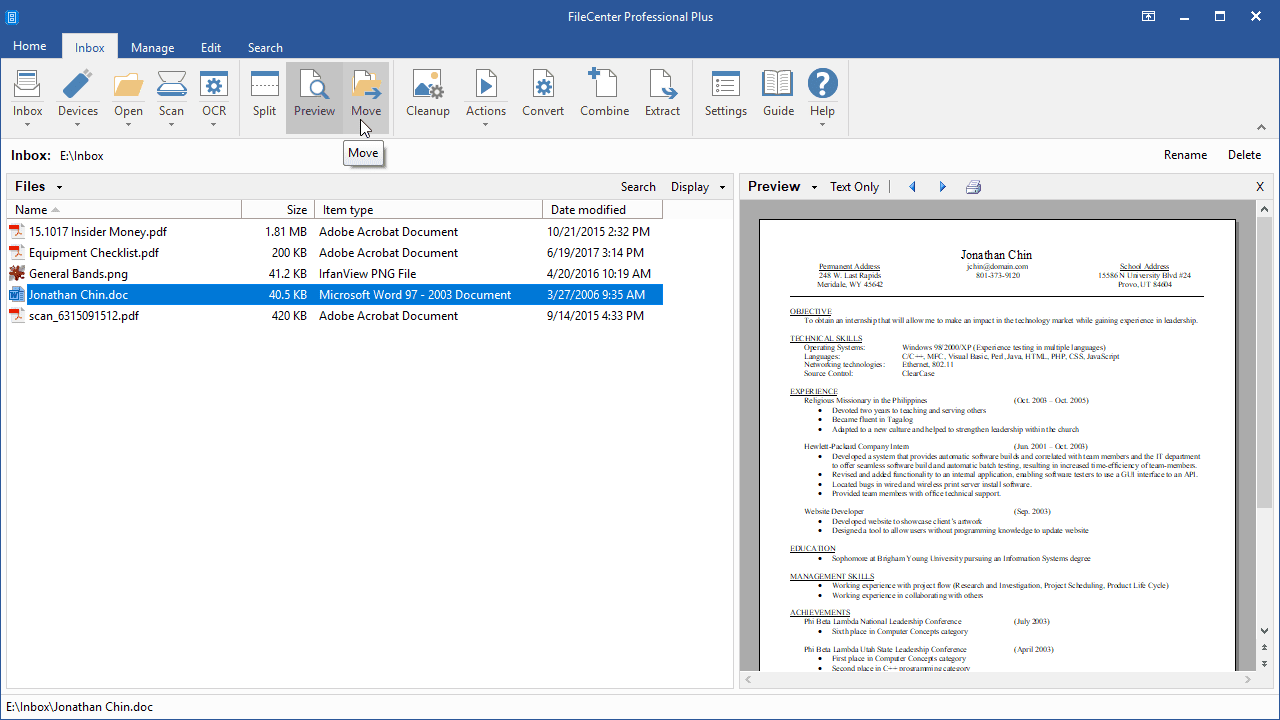Click the Convert tool icon
The height and width of the screenshot is (720, 1280).
(x=543, y=84)
